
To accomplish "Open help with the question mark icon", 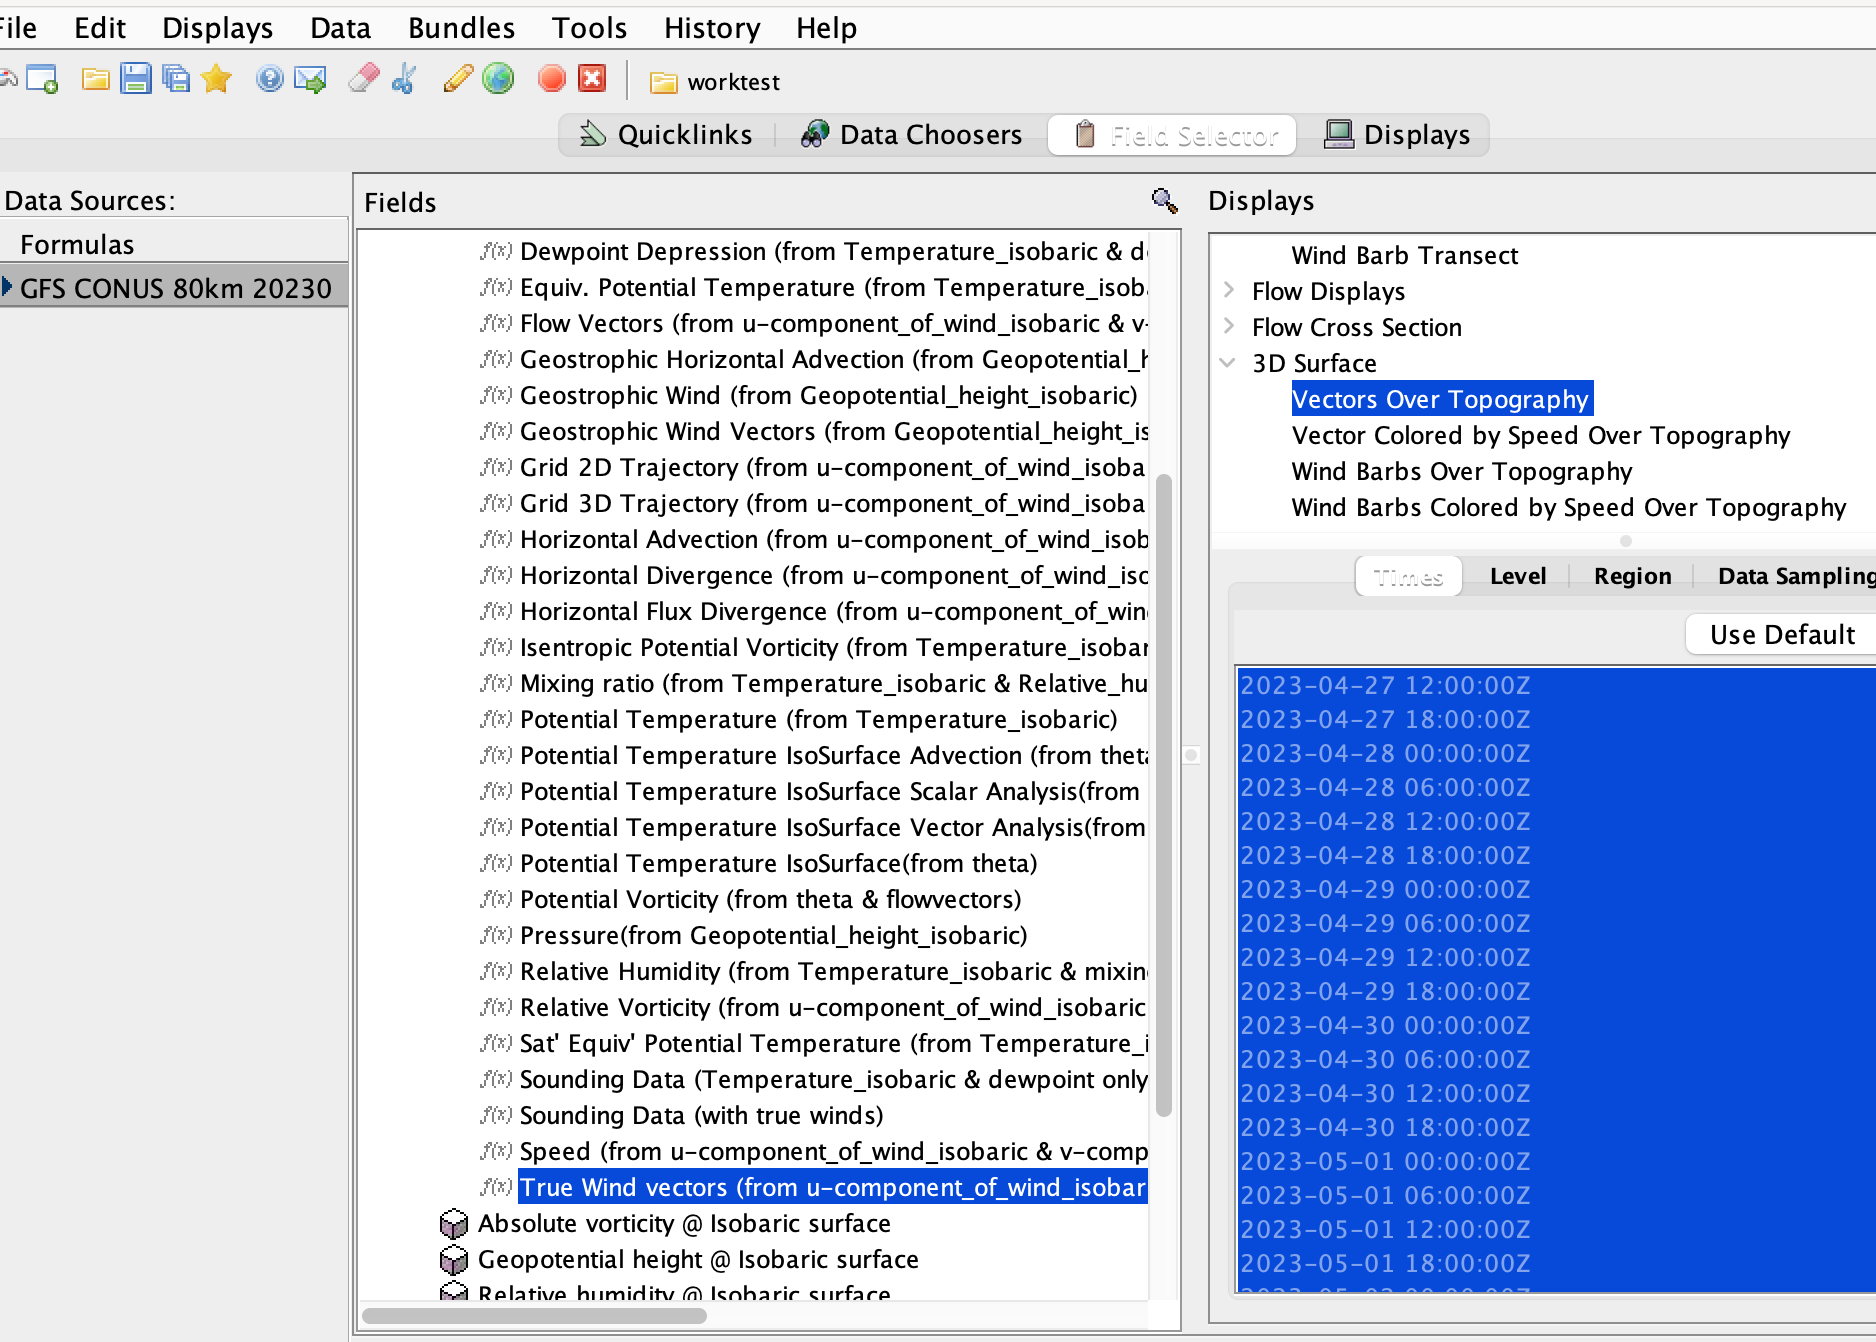I will (269, 79).
